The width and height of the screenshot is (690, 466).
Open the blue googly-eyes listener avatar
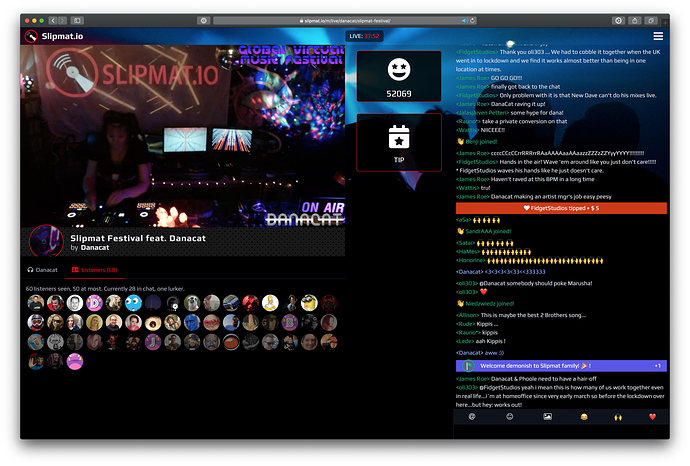133,303
